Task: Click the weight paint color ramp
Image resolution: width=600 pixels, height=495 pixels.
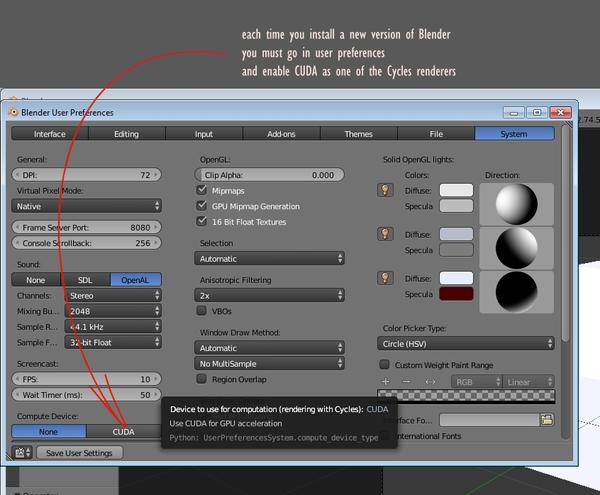Action: tap(466, 396)
